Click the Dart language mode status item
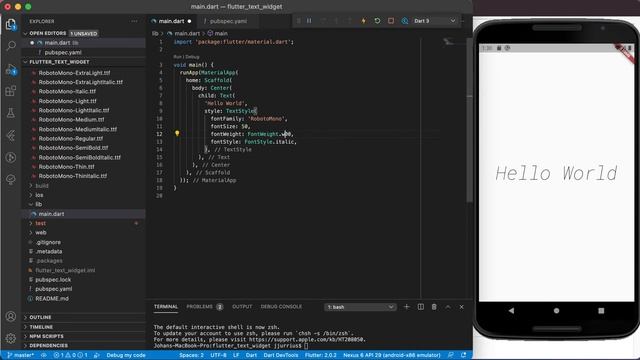 coord(251,355)
